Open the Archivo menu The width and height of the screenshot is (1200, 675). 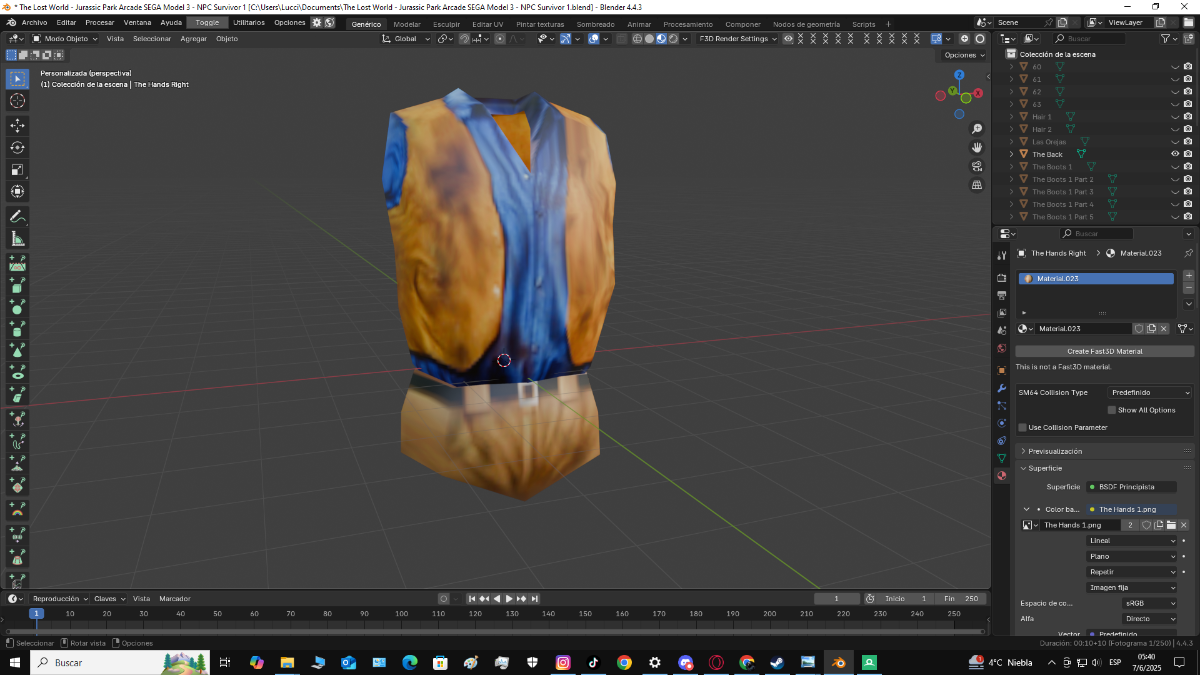pos(34,22)
